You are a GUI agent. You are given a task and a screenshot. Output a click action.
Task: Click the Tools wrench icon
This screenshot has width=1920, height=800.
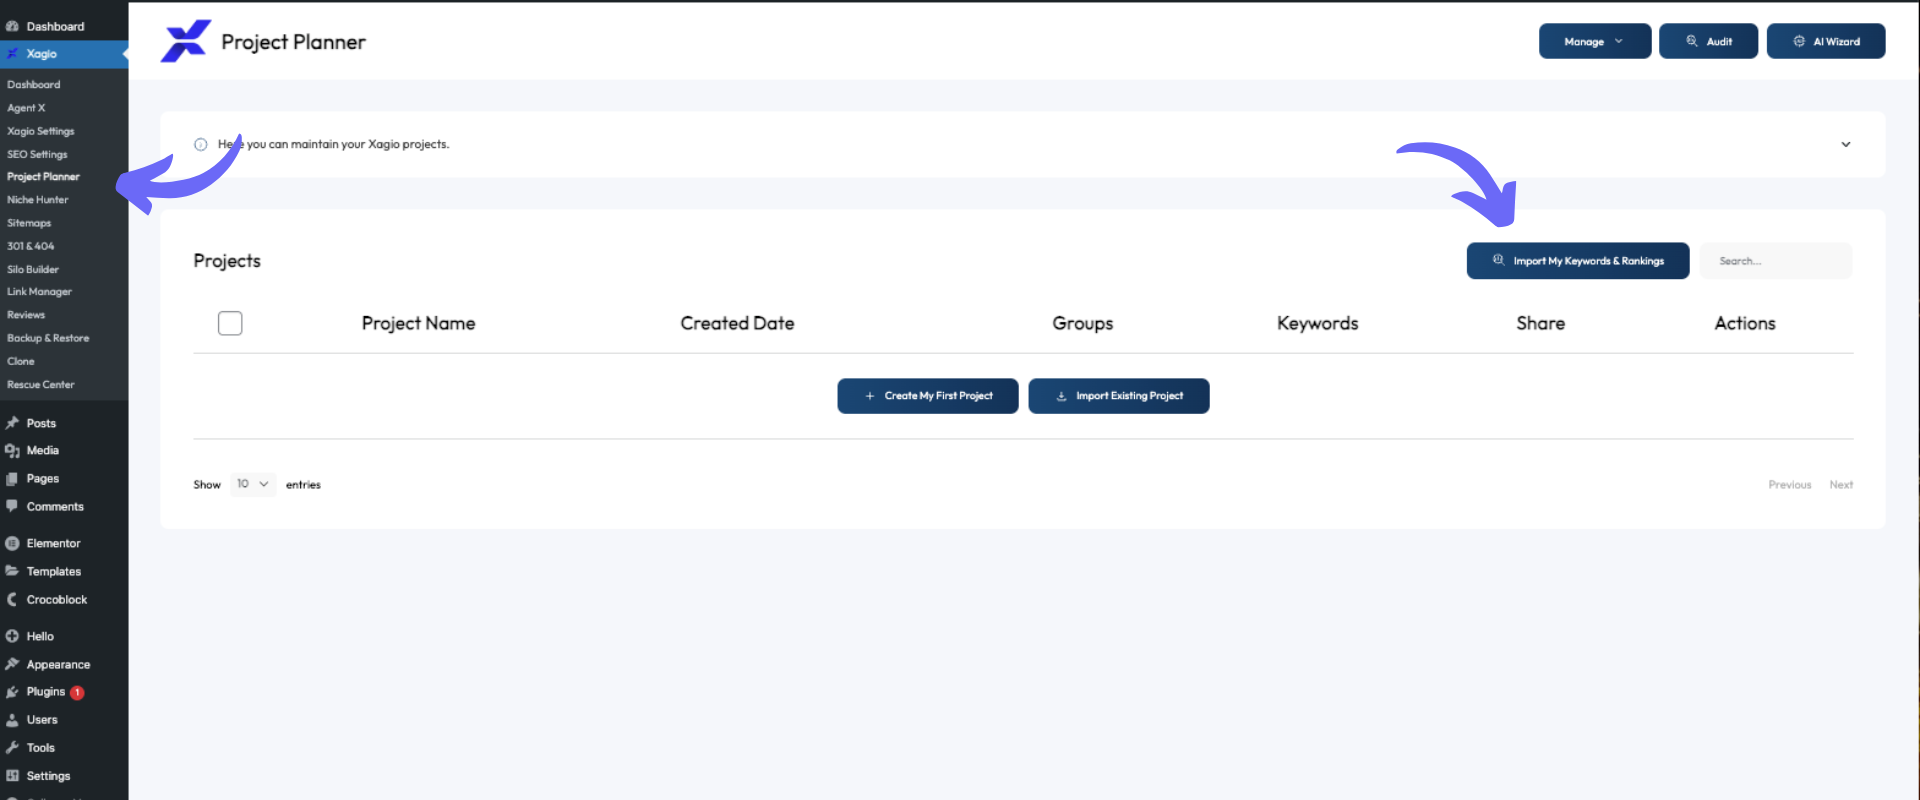(12, 748)
